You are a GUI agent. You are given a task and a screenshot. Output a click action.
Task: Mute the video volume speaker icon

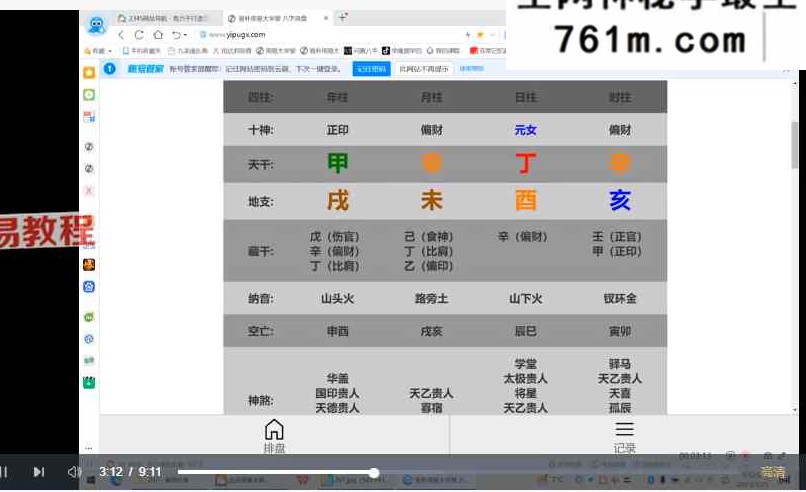[74, 471]
